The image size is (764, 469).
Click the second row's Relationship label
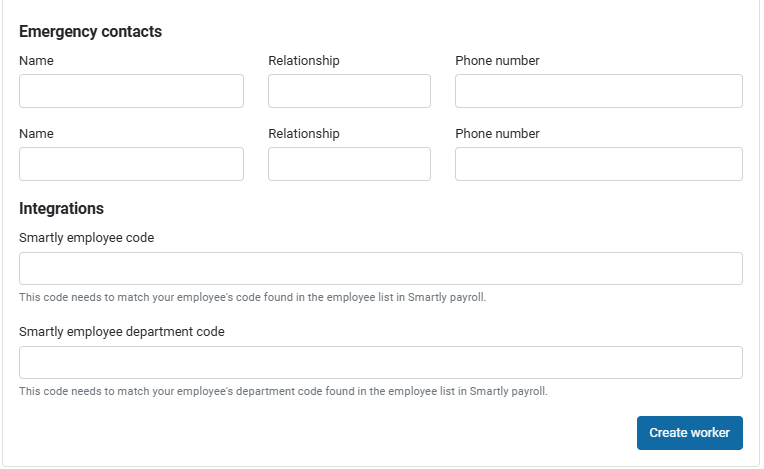(303, 134)
